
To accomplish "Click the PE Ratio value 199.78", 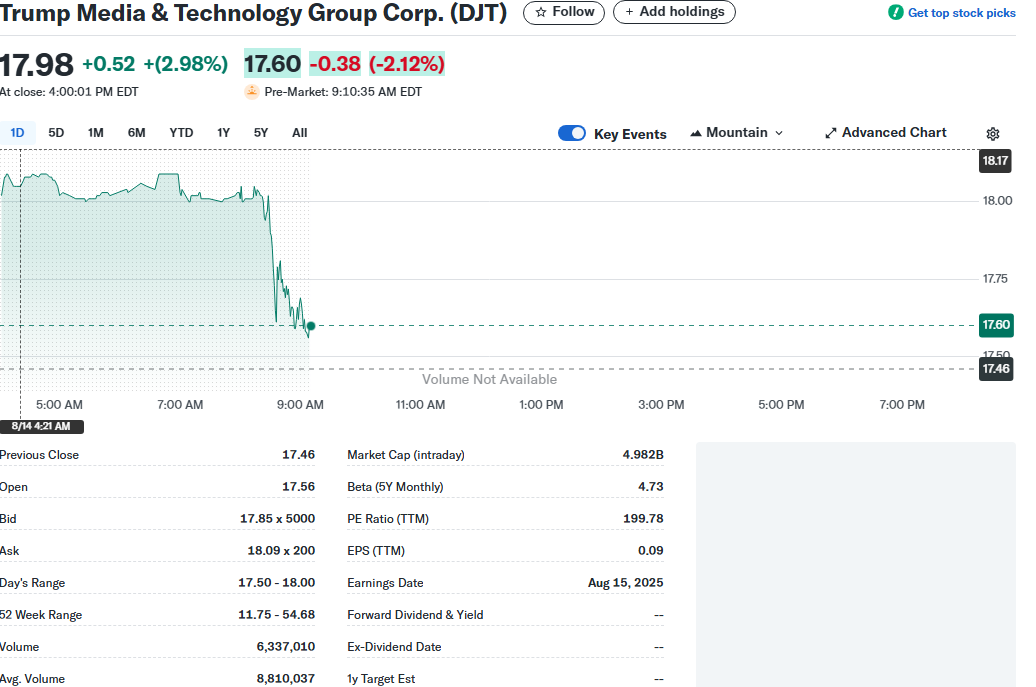I will (x=643, y=519).
